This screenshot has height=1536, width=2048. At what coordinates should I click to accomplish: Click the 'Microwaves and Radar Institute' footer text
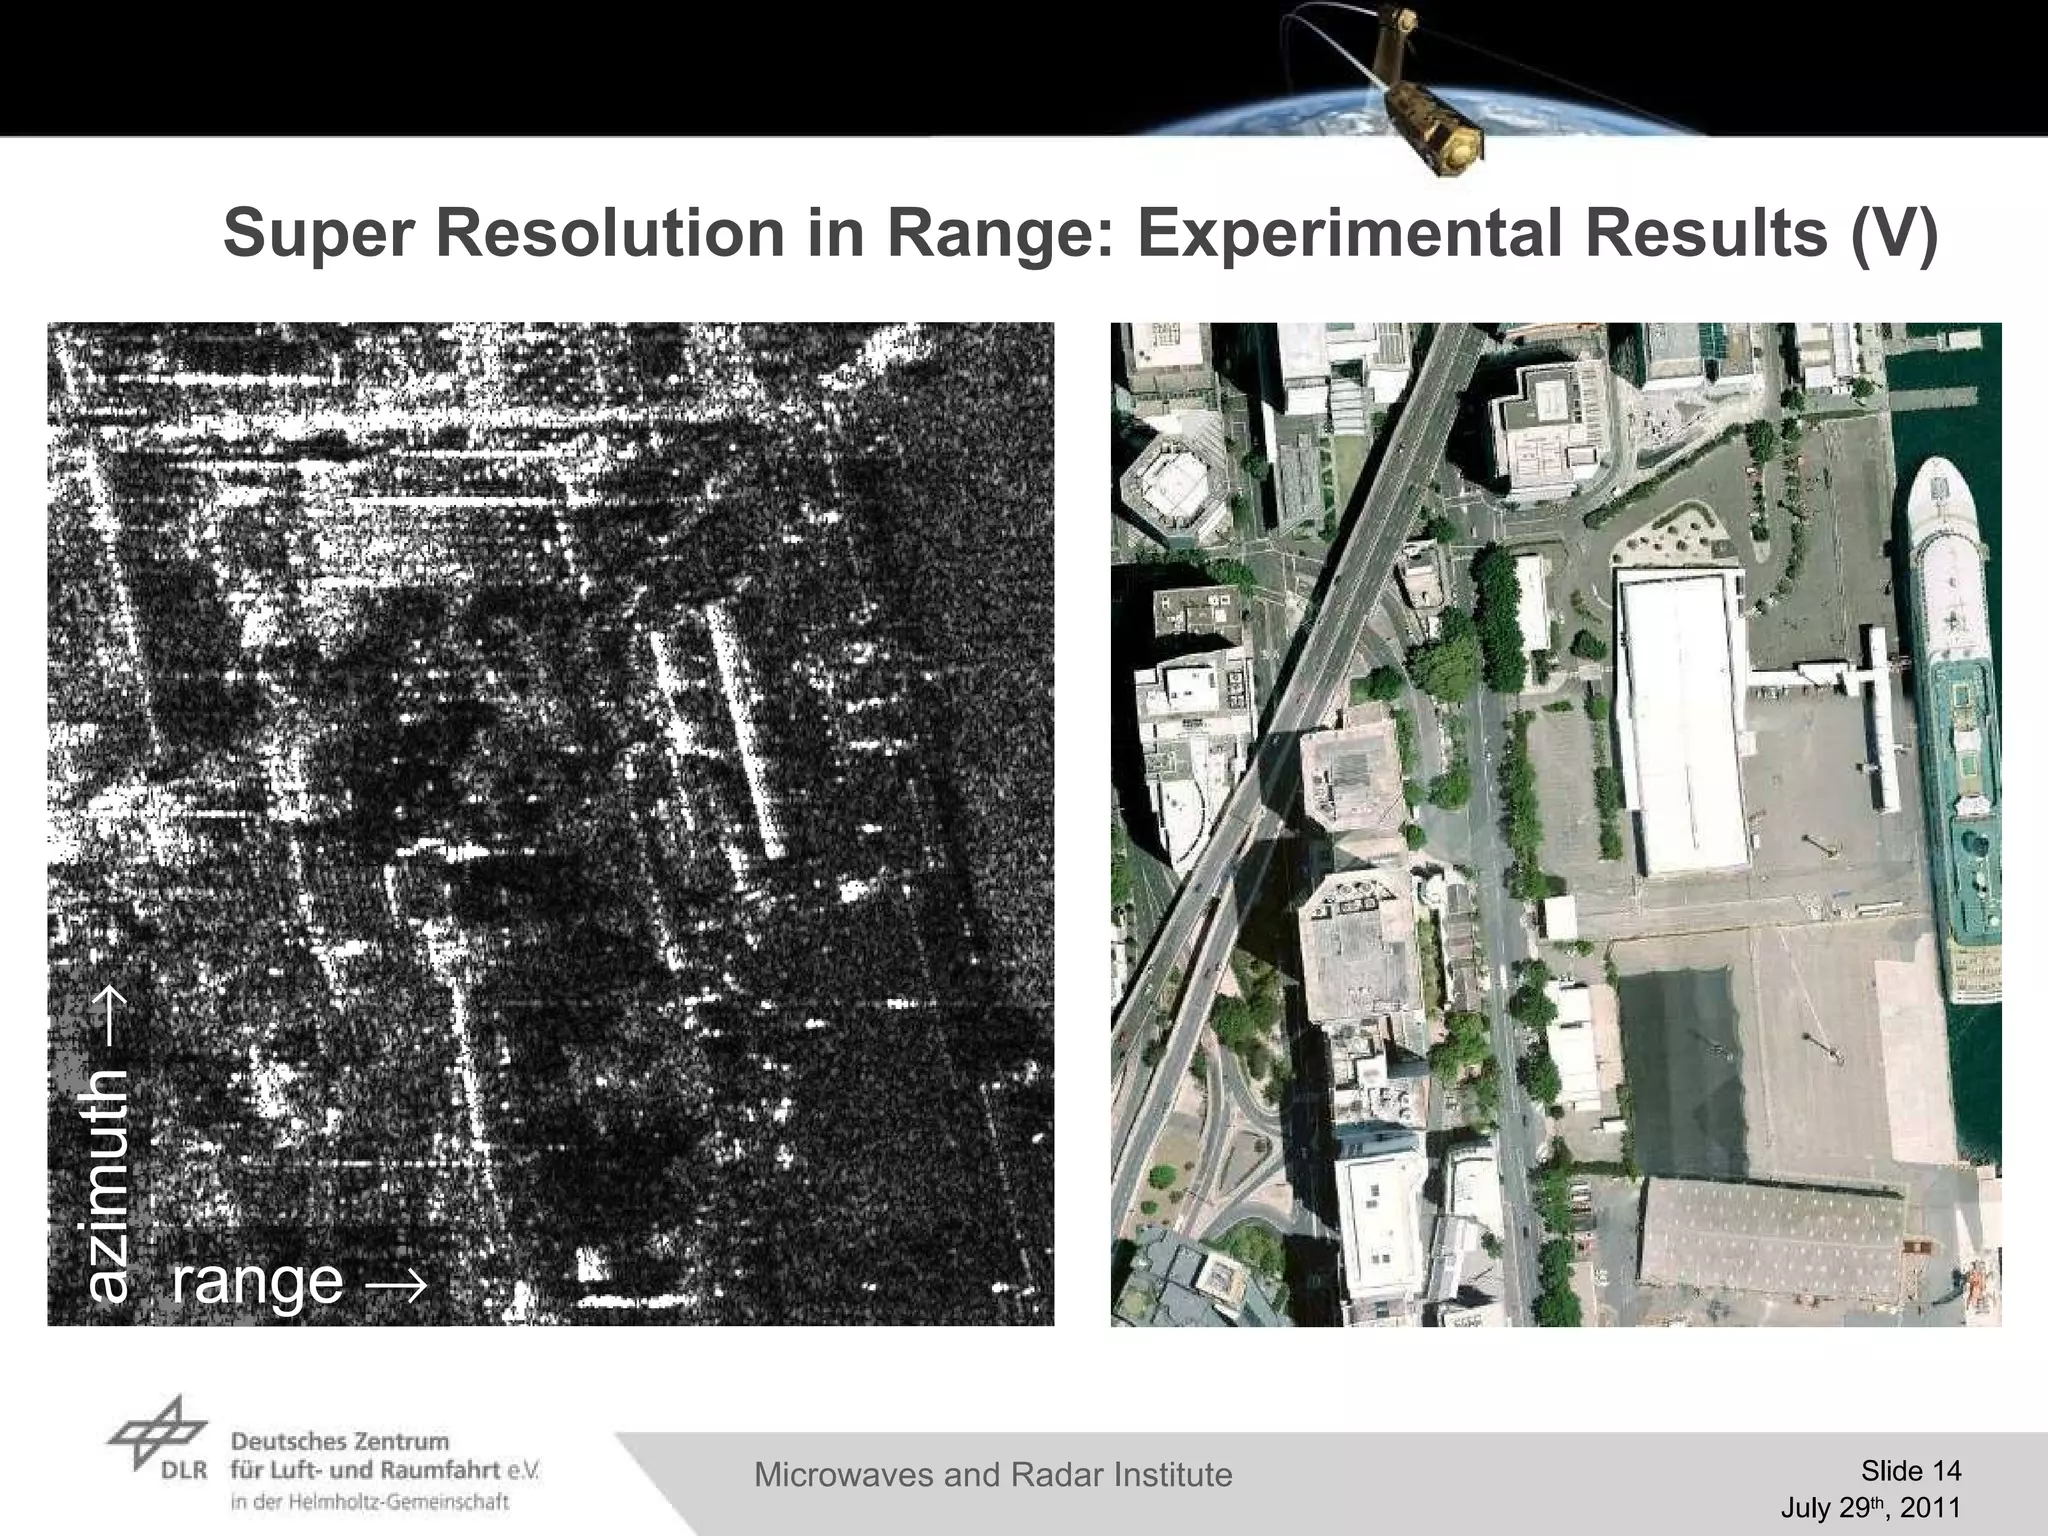pyautogui.click(x=993, y=1475)
